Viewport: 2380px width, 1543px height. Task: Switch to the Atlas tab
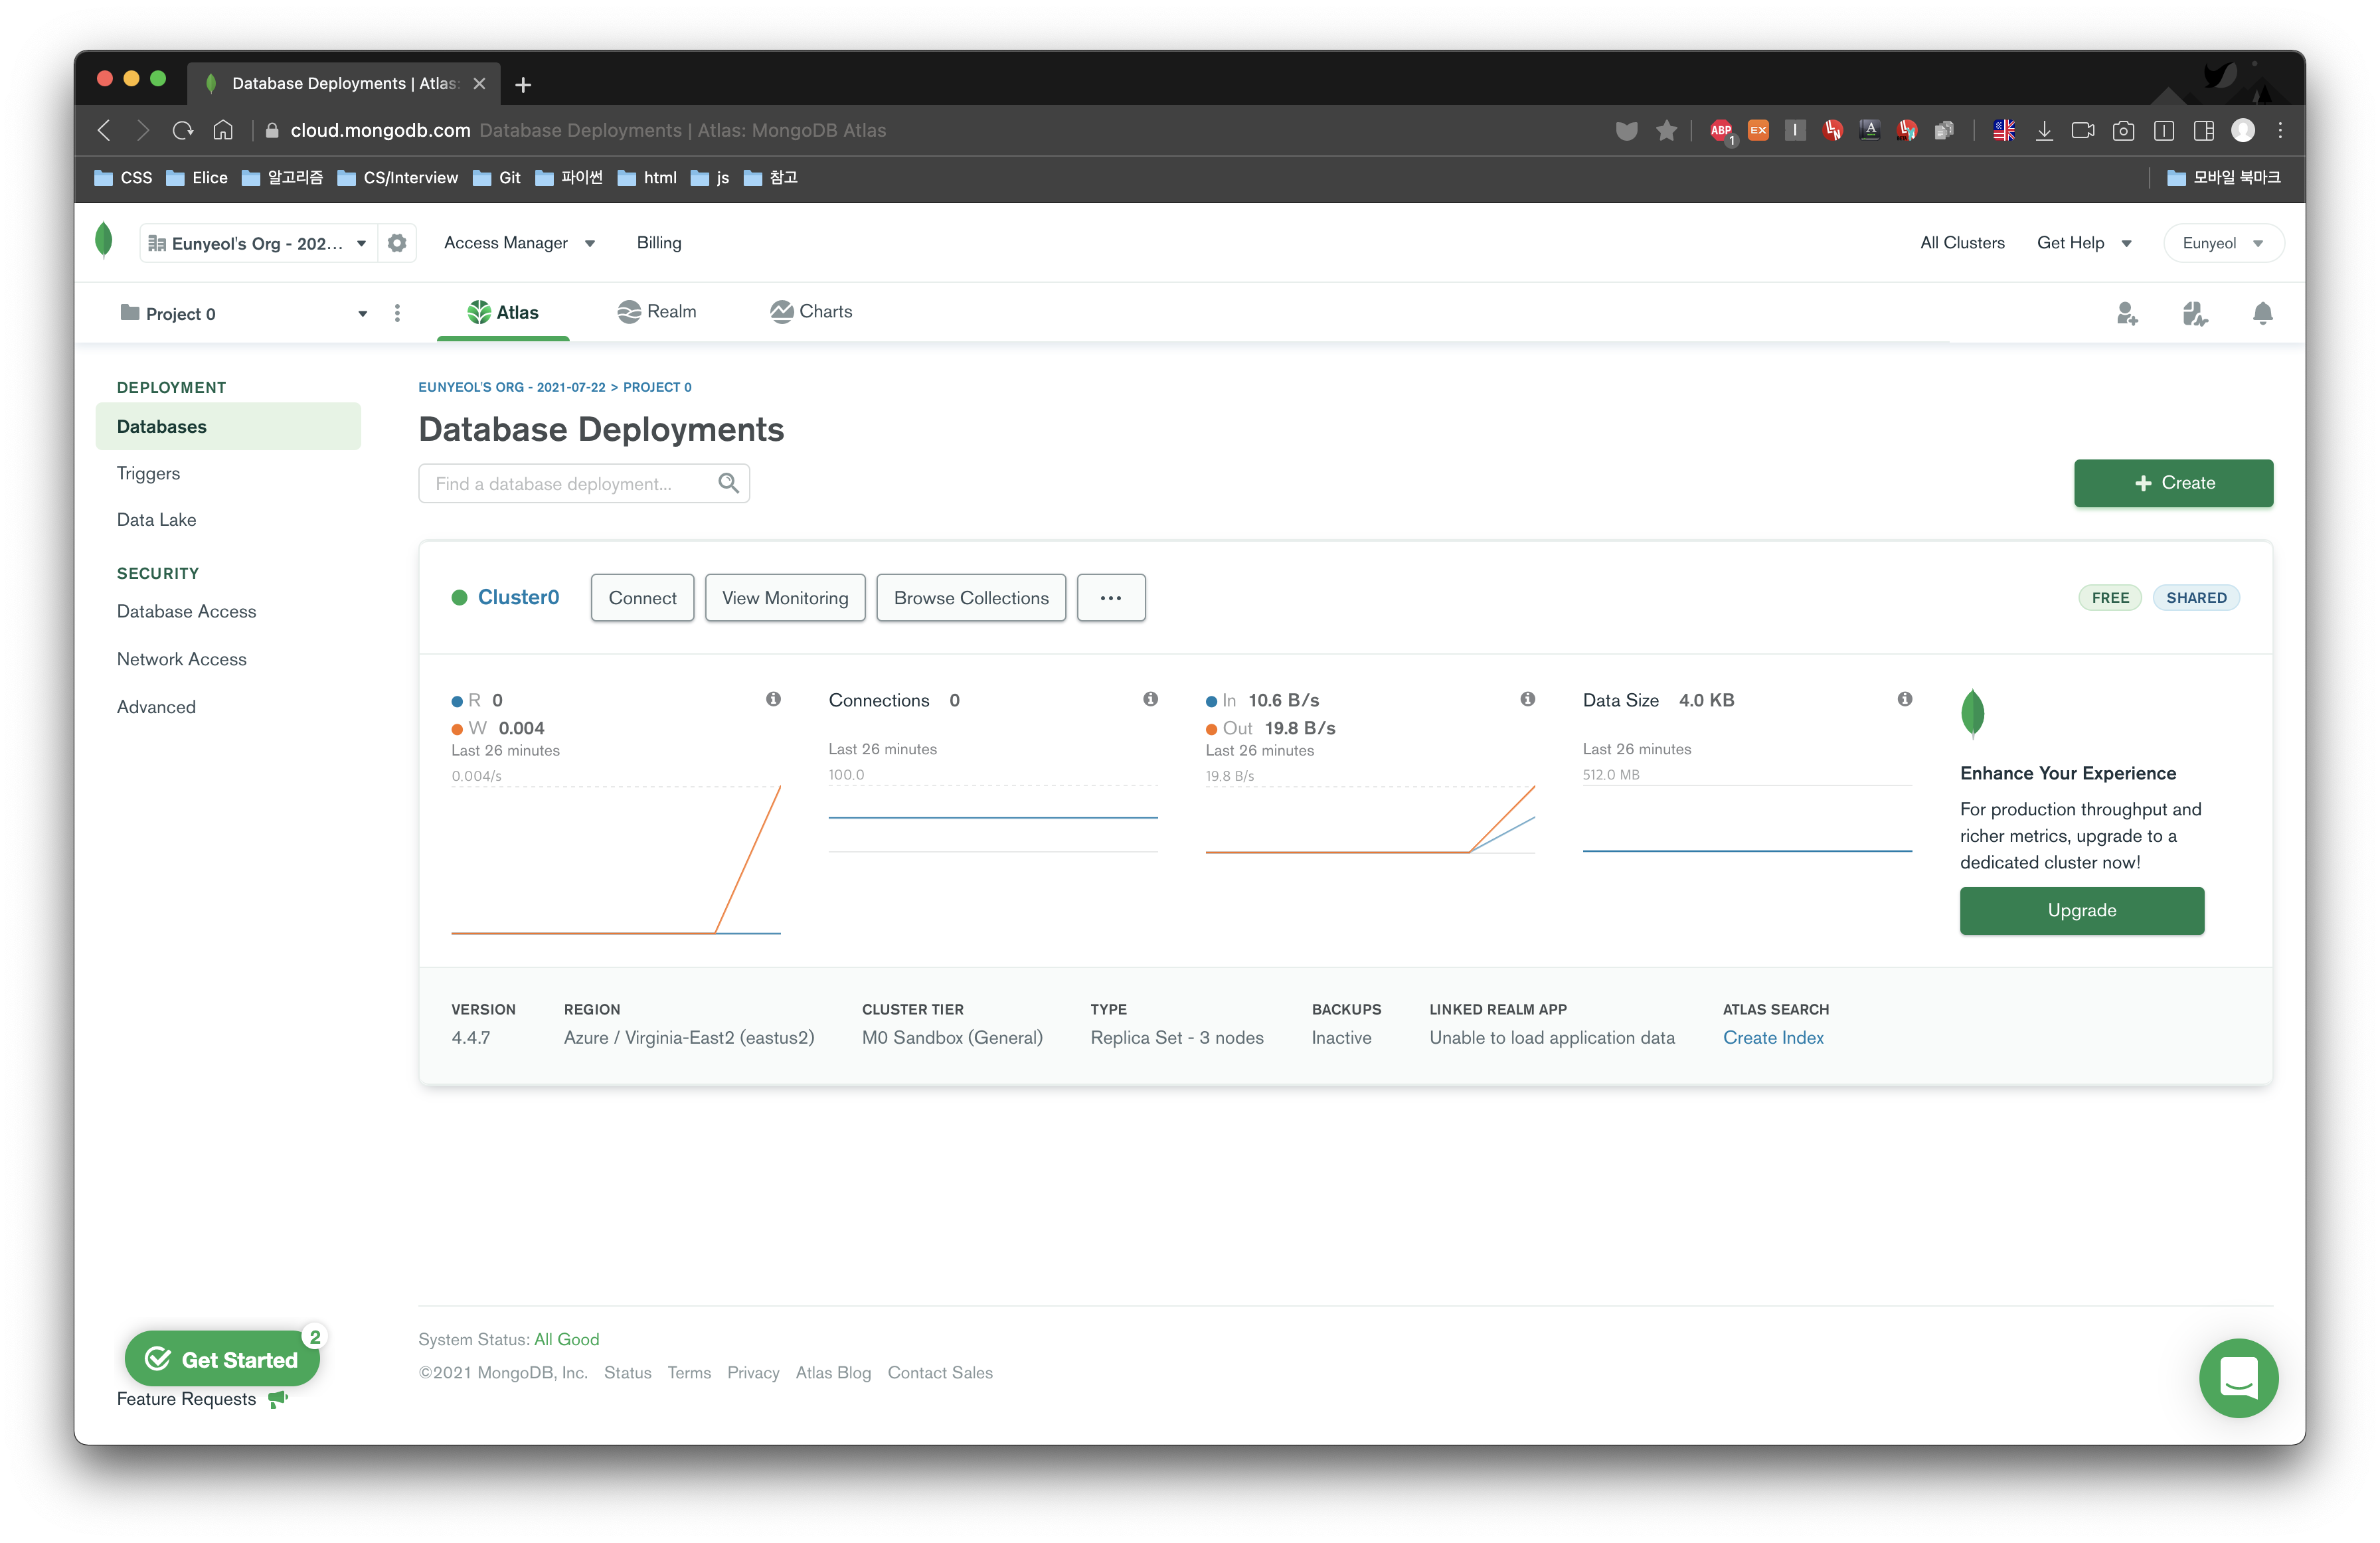[x=503, y=312]
